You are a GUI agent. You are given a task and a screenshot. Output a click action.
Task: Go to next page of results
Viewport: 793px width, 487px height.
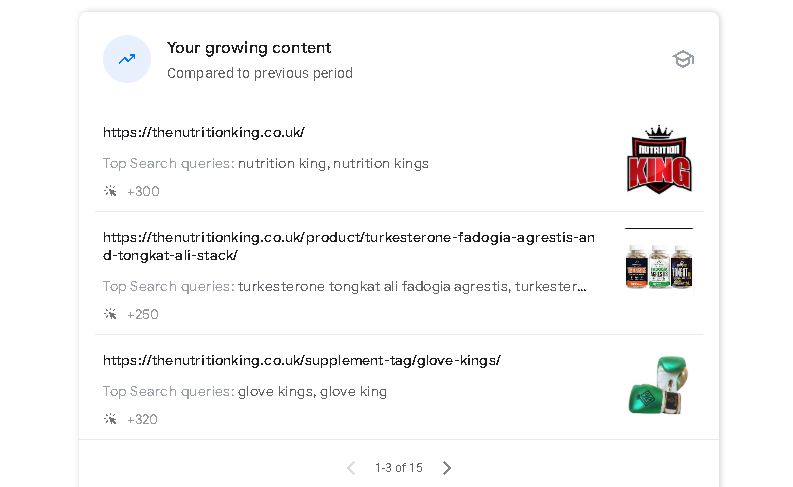[x=447, y=468]
